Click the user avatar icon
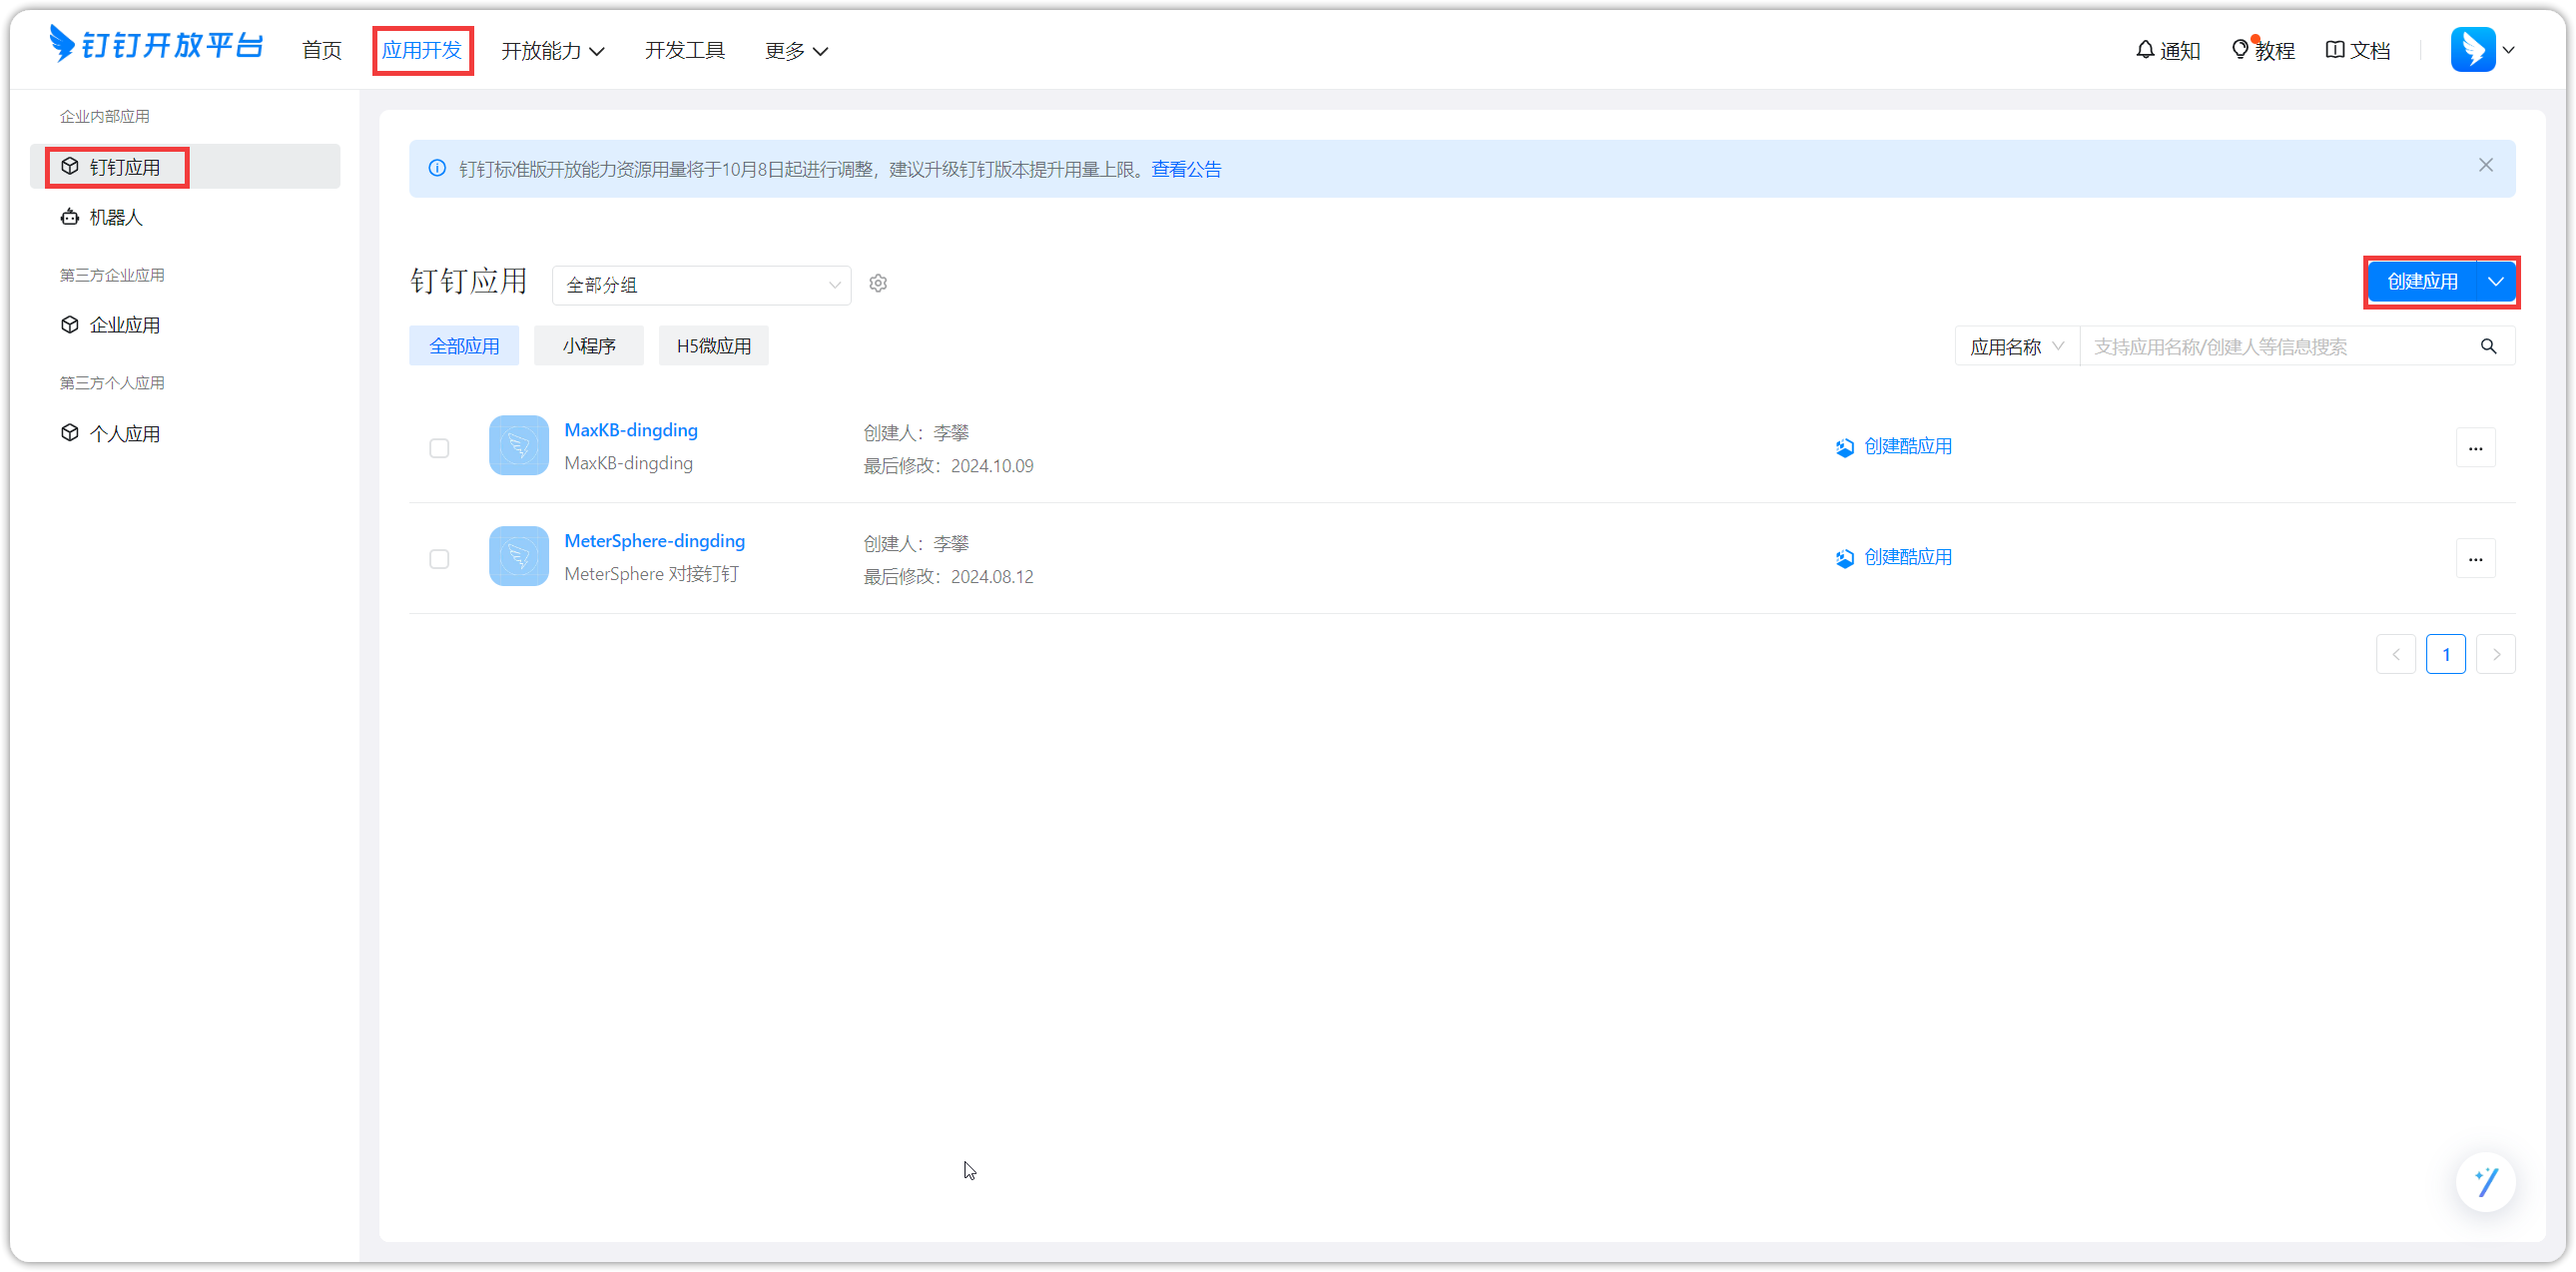 2472,50
